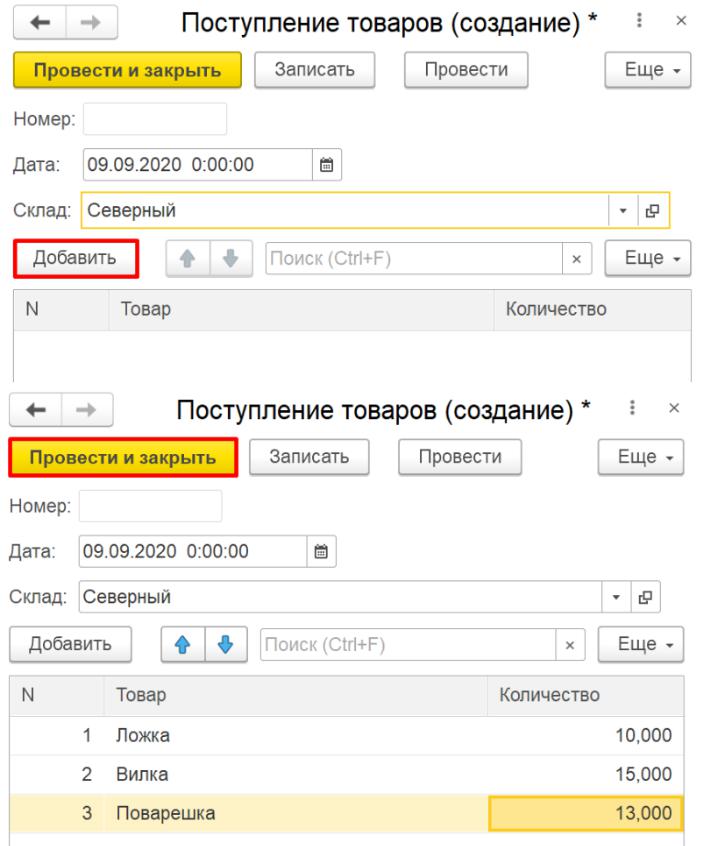Click the red-outlined Провести и закрыть button

(x=123, y=458)
